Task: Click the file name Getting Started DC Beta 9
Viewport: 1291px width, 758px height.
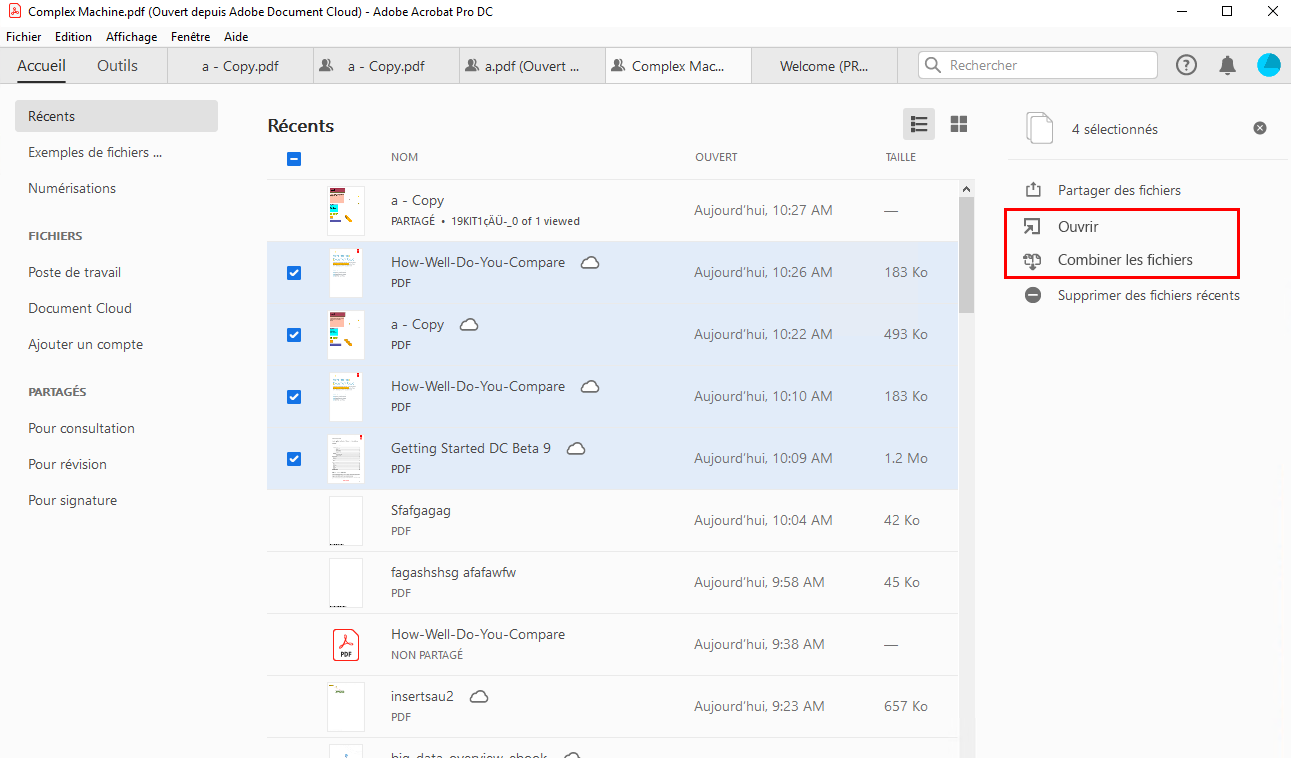Action: (471, 448)
